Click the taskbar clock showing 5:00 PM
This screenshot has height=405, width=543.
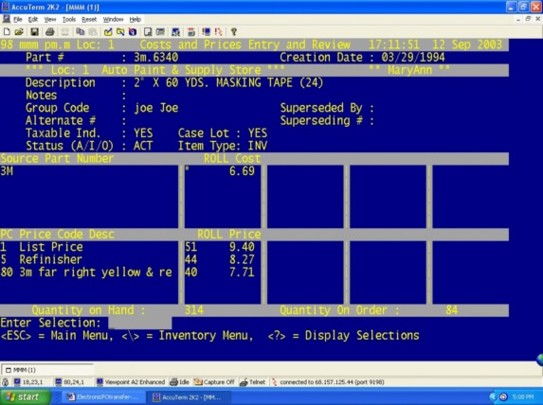(523, 397)
